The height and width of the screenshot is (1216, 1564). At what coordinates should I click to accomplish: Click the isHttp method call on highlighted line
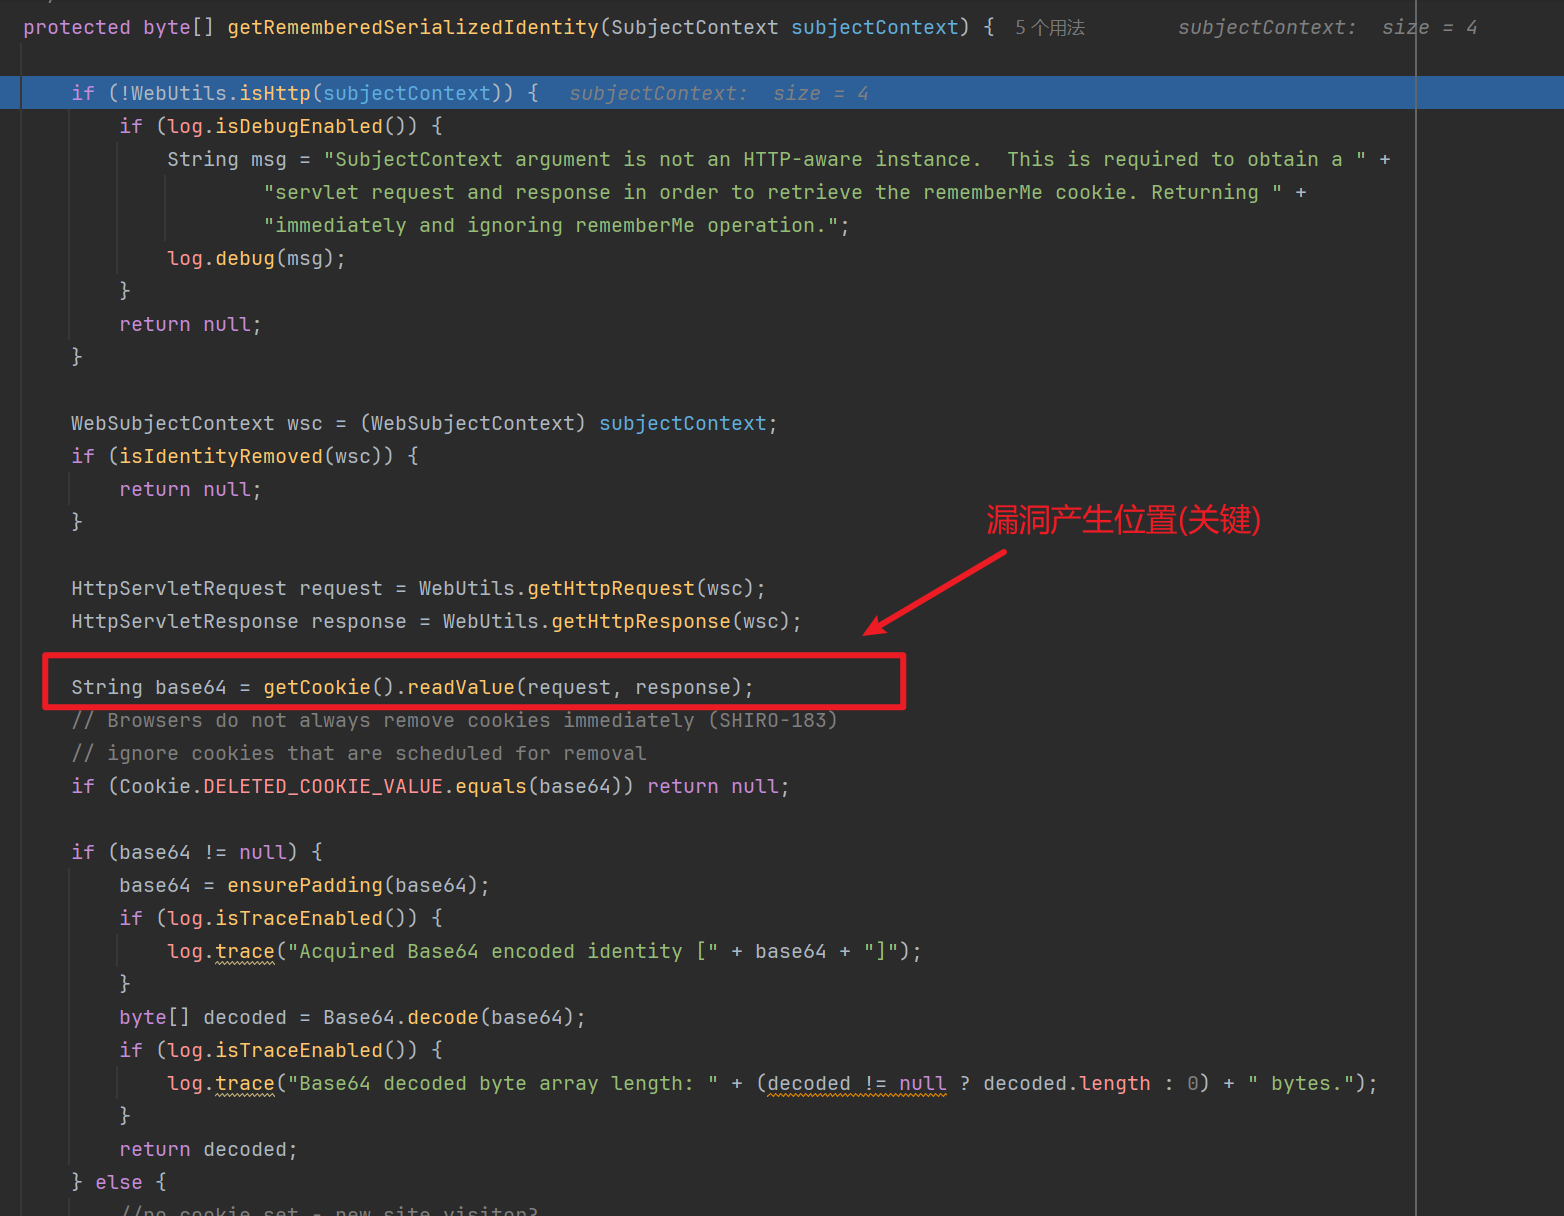coord(275,93)
